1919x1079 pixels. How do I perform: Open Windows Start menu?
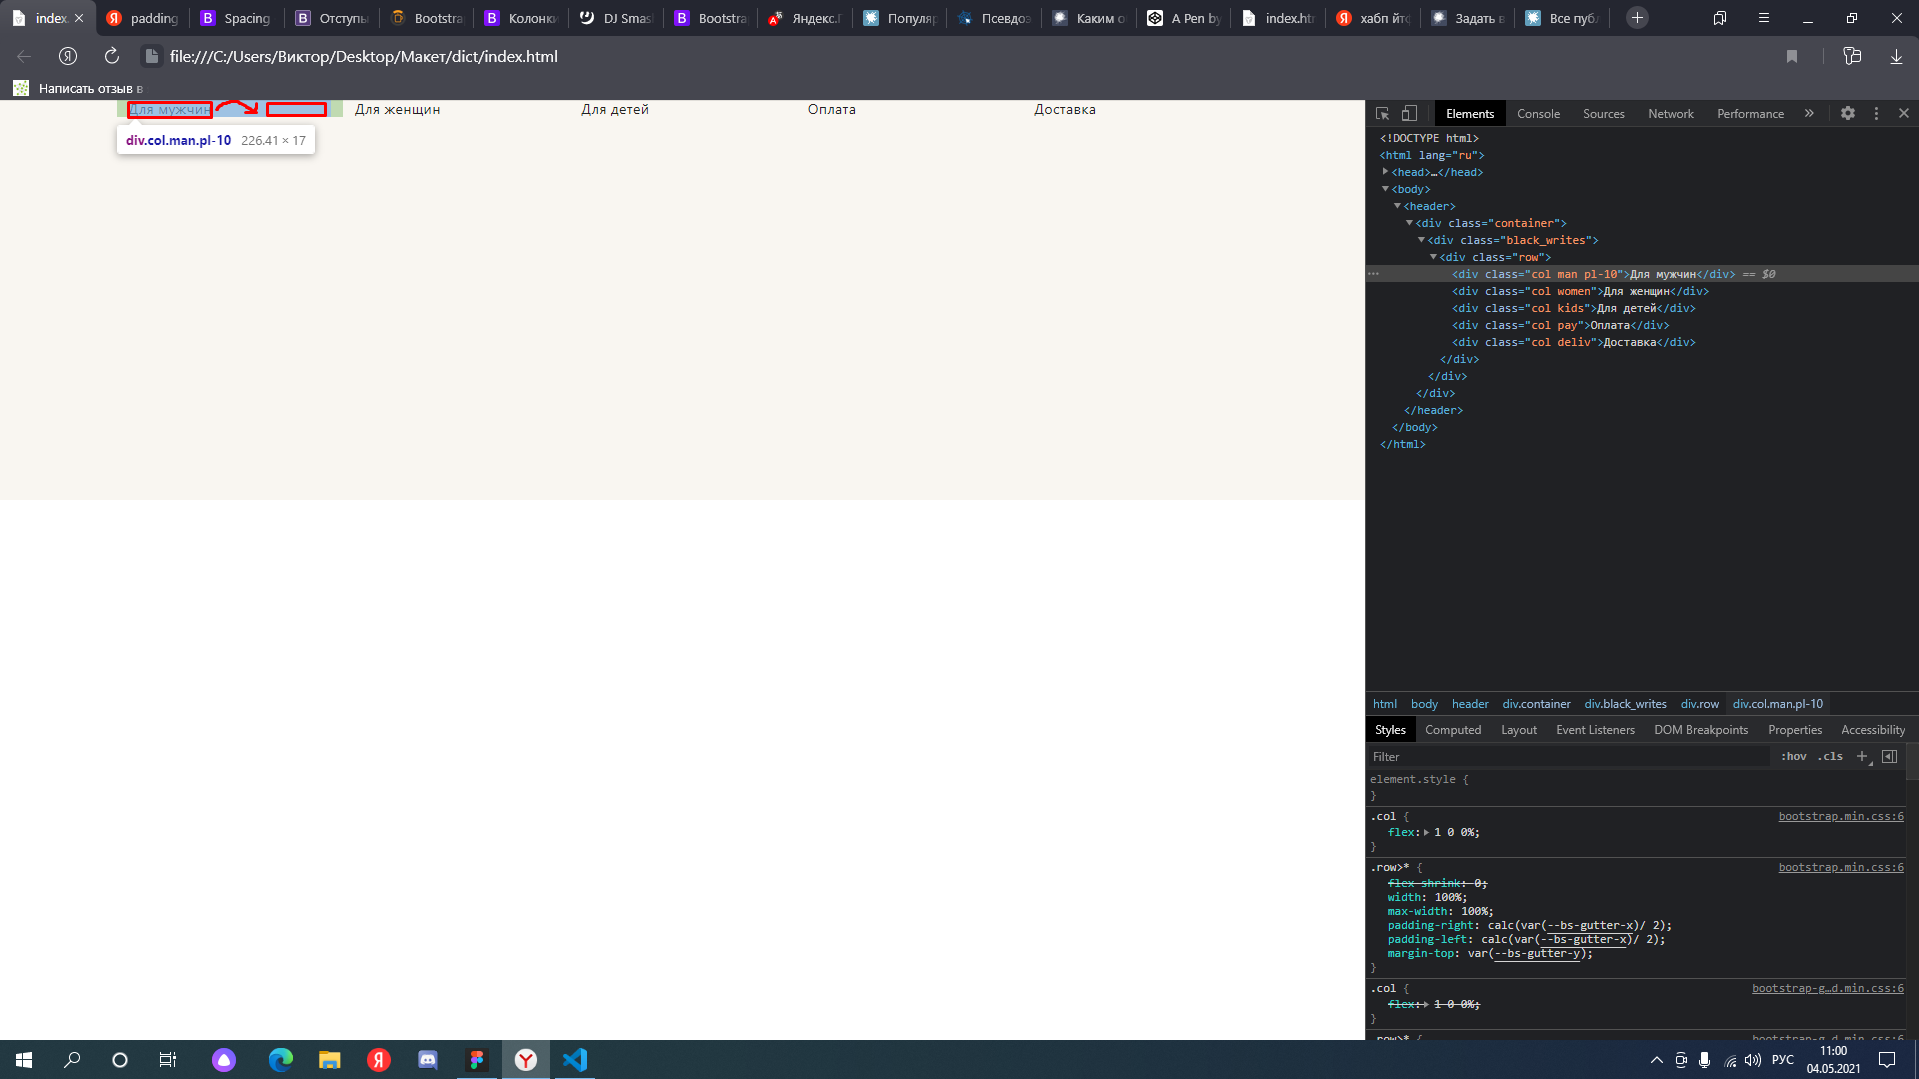tap(24, 1060)
